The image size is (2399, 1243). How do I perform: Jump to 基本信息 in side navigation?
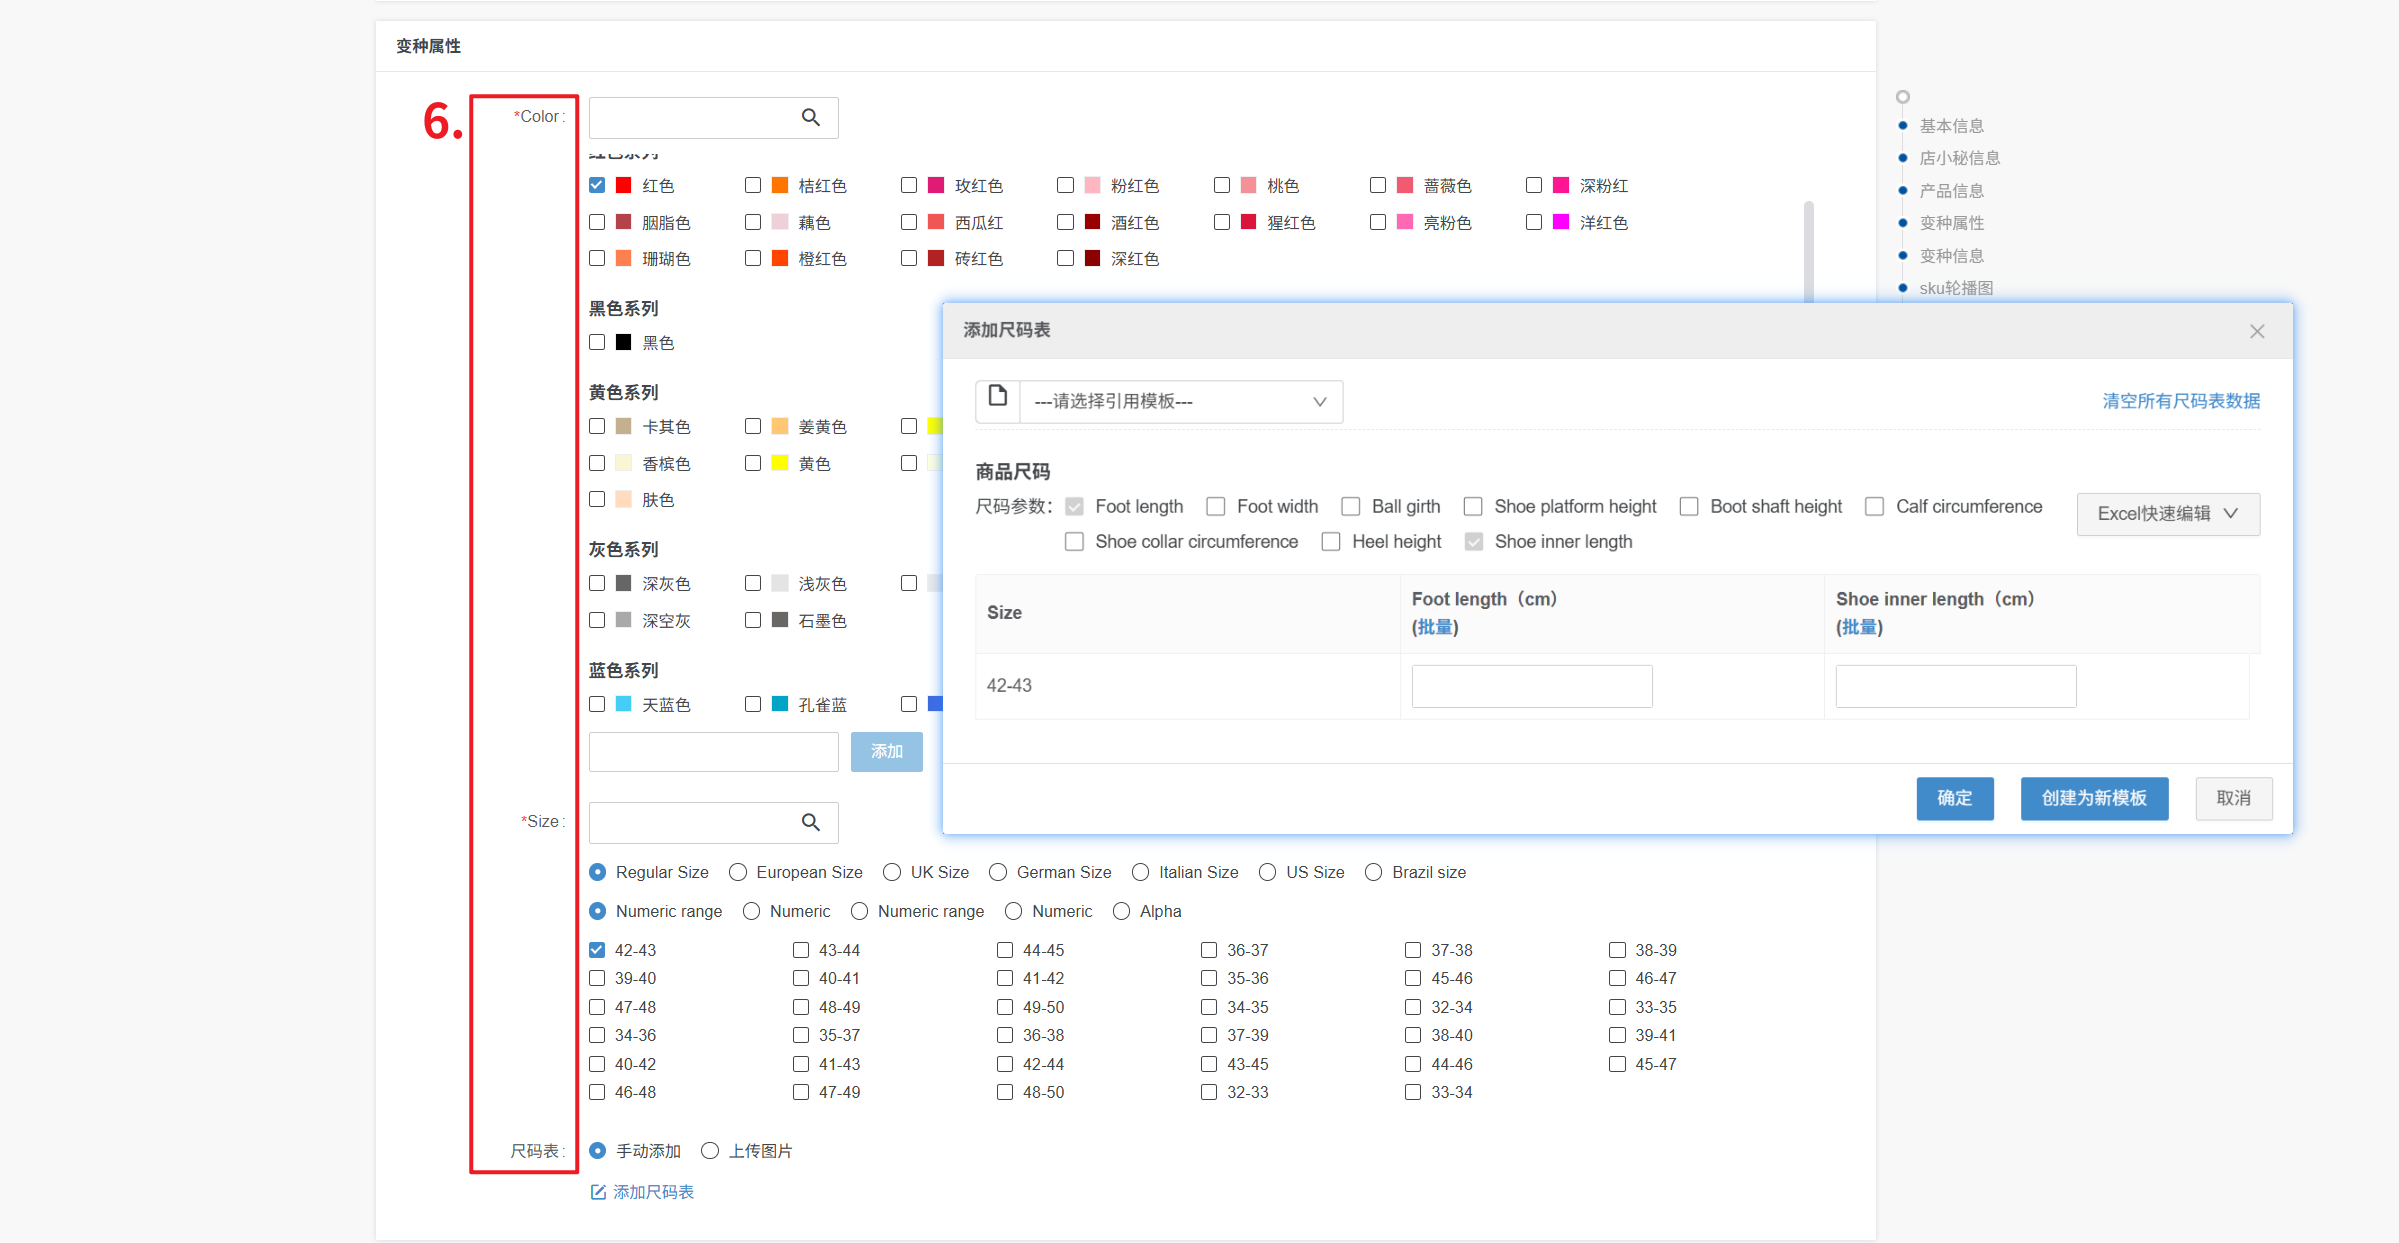click(x=1951, y=126)
